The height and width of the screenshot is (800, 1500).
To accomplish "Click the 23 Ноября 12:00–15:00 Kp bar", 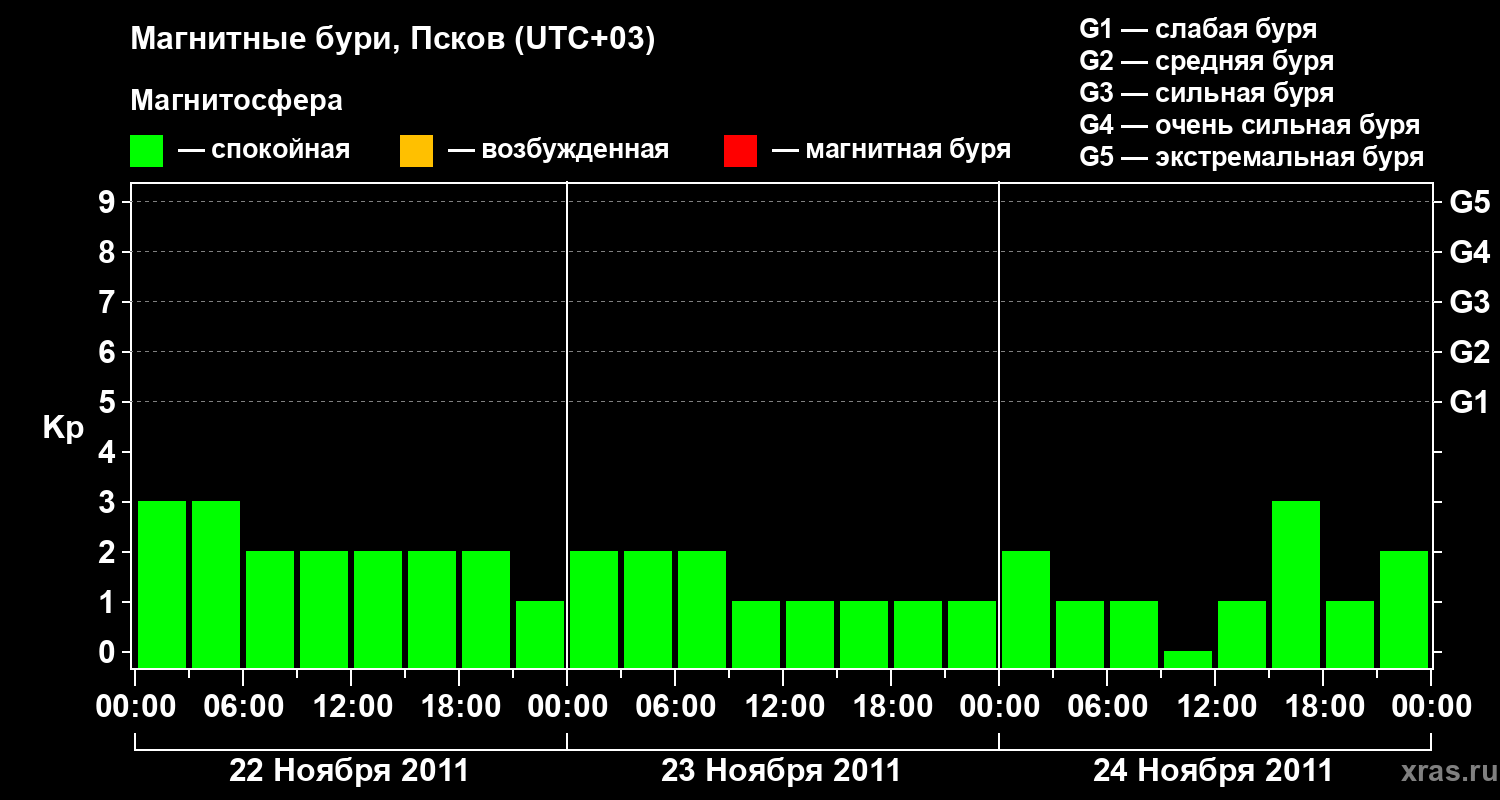I will [810, 634].
